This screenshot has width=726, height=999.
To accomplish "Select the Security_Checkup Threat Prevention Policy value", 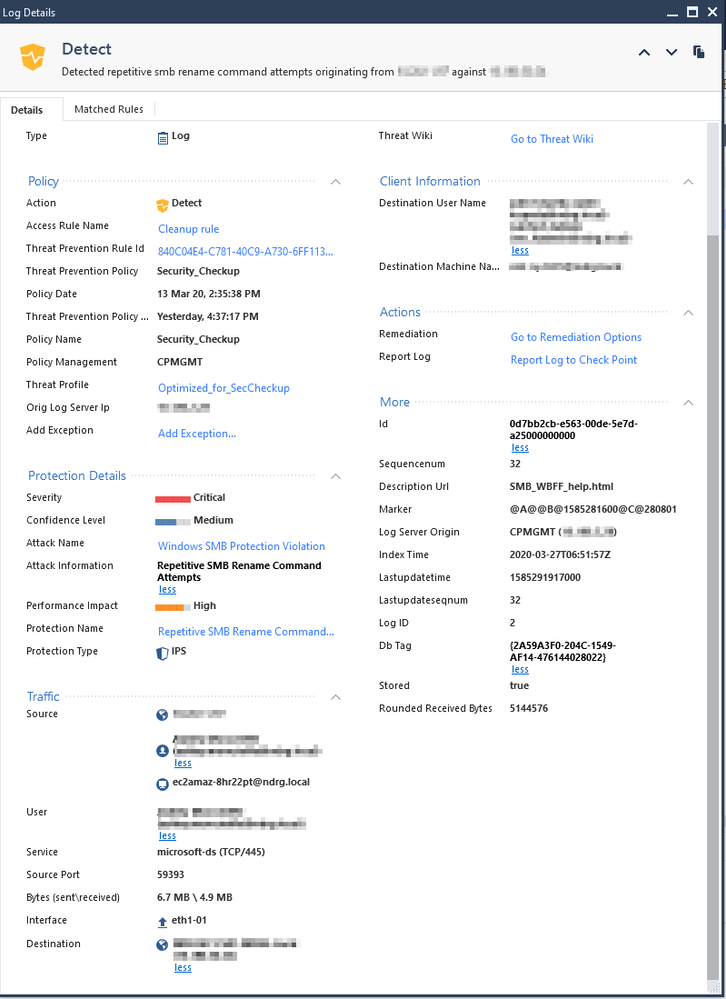I will (x=198, y=271).
